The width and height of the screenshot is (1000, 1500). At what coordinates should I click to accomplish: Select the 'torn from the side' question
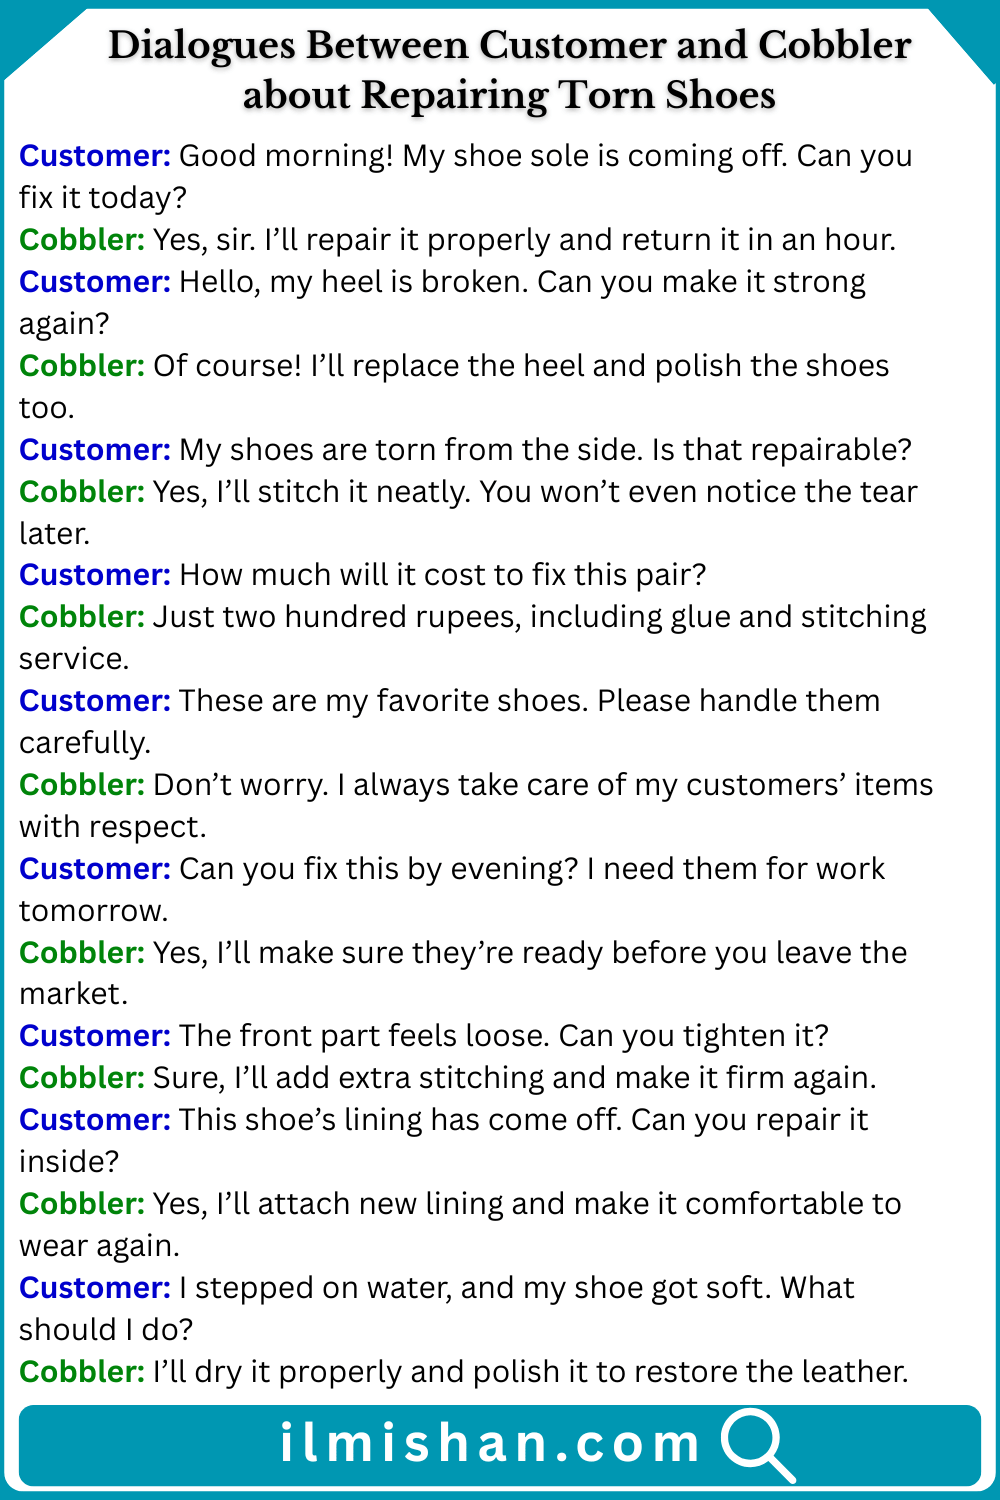pyautogui.click(x=545, y=450)
